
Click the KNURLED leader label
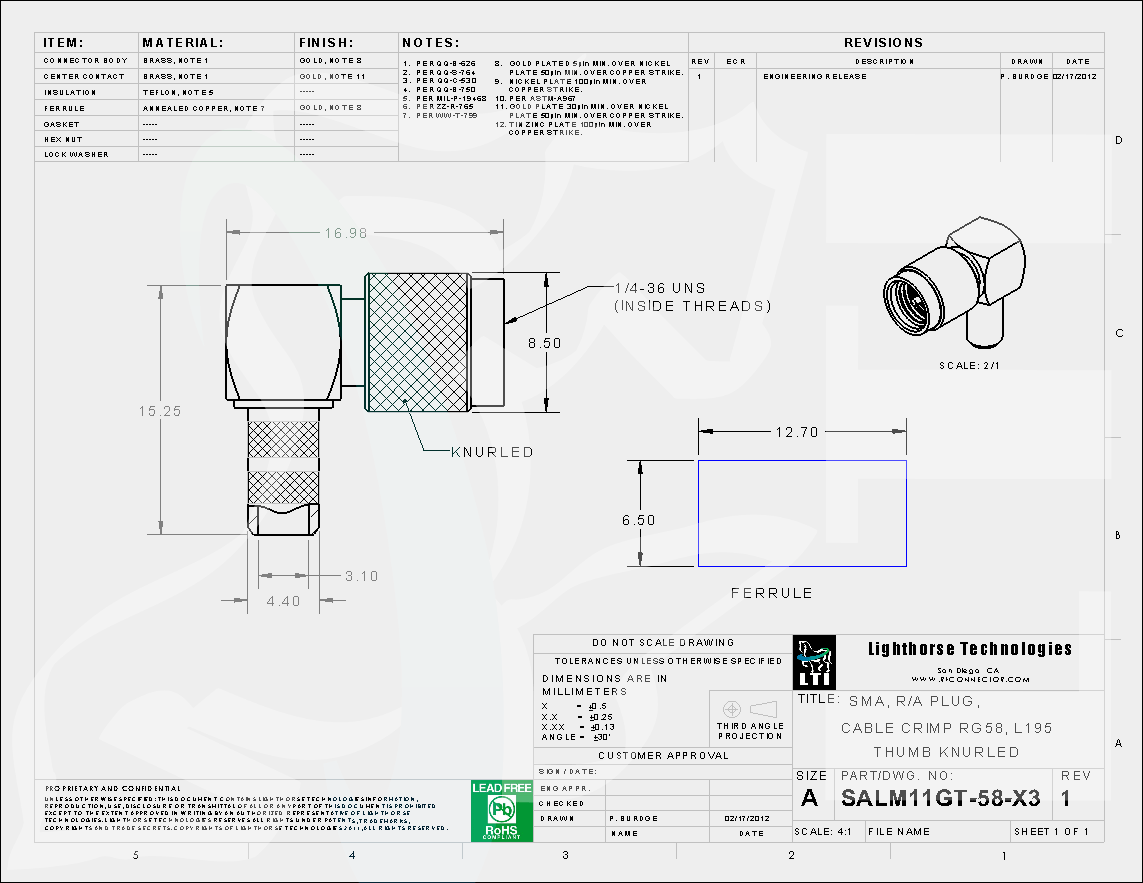click(492, 452)
